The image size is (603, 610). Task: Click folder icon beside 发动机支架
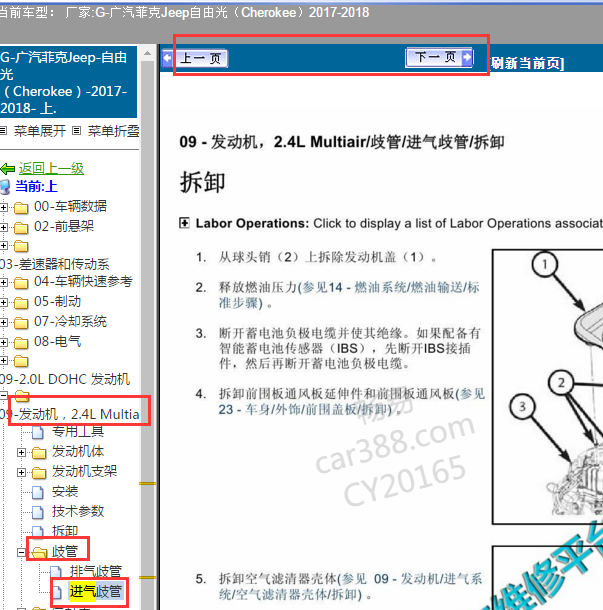[39, 473]
